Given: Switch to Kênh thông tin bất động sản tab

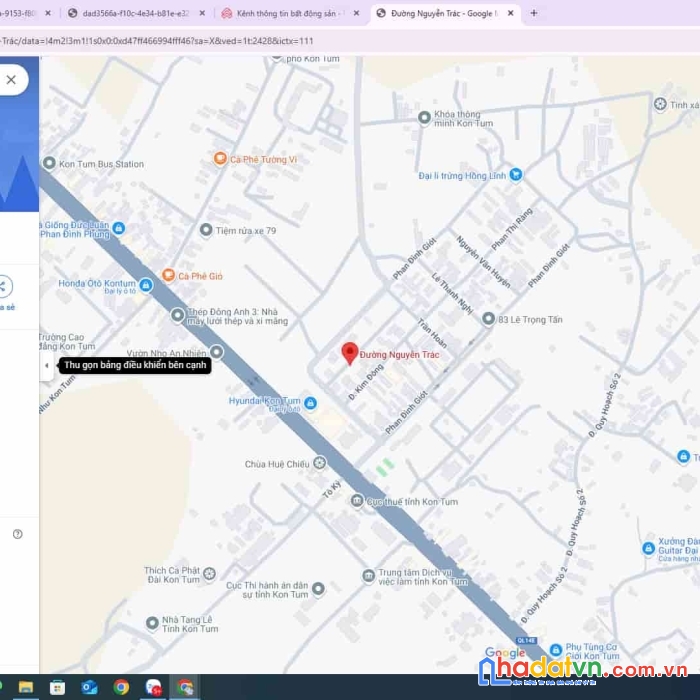Looking at the screenshot, I should 290,13.
